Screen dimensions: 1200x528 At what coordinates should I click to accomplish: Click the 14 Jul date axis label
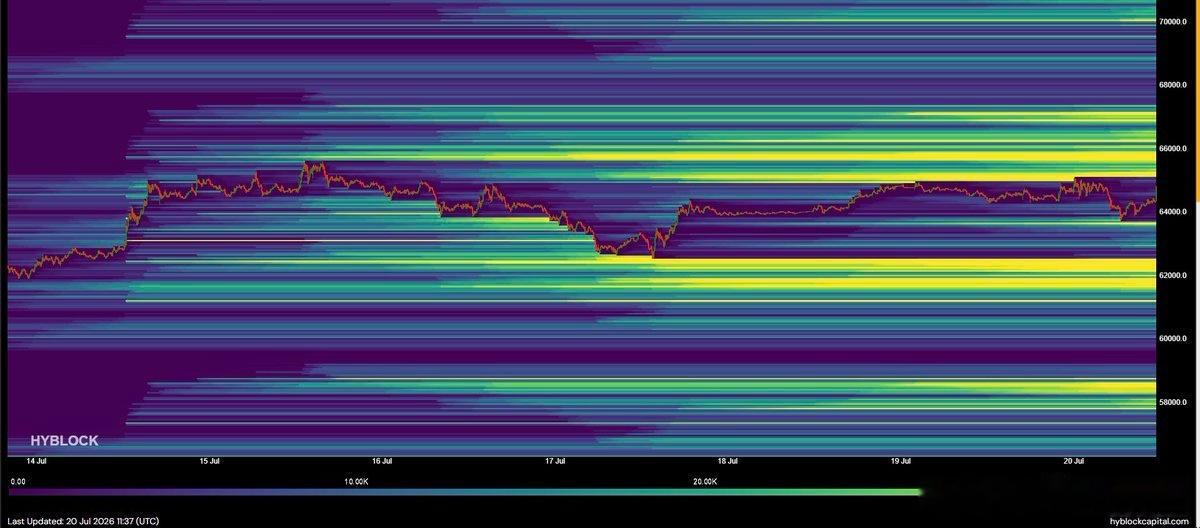coord(37,461)
